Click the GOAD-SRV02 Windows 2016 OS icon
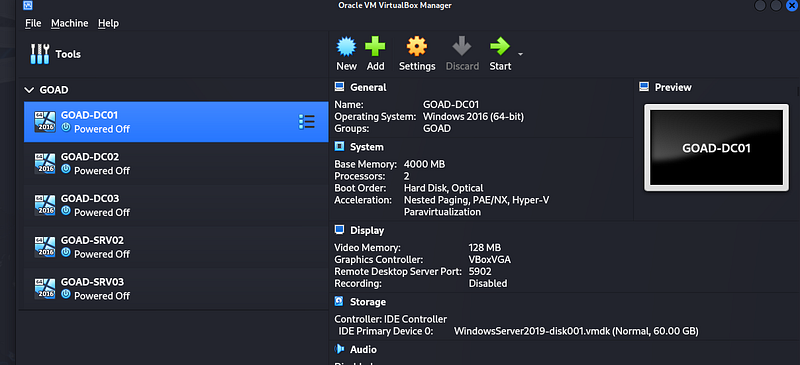800x365 pixels. (x=45, y=247)
